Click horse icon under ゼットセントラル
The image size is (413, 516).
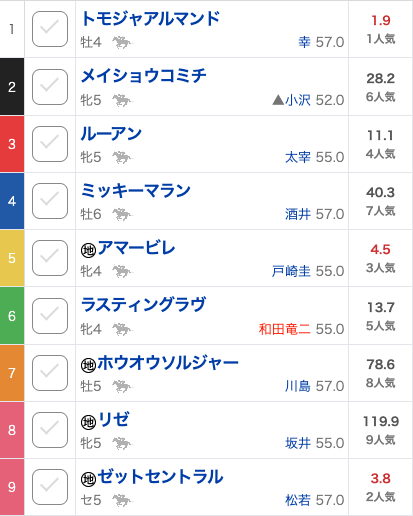point(122,500)
